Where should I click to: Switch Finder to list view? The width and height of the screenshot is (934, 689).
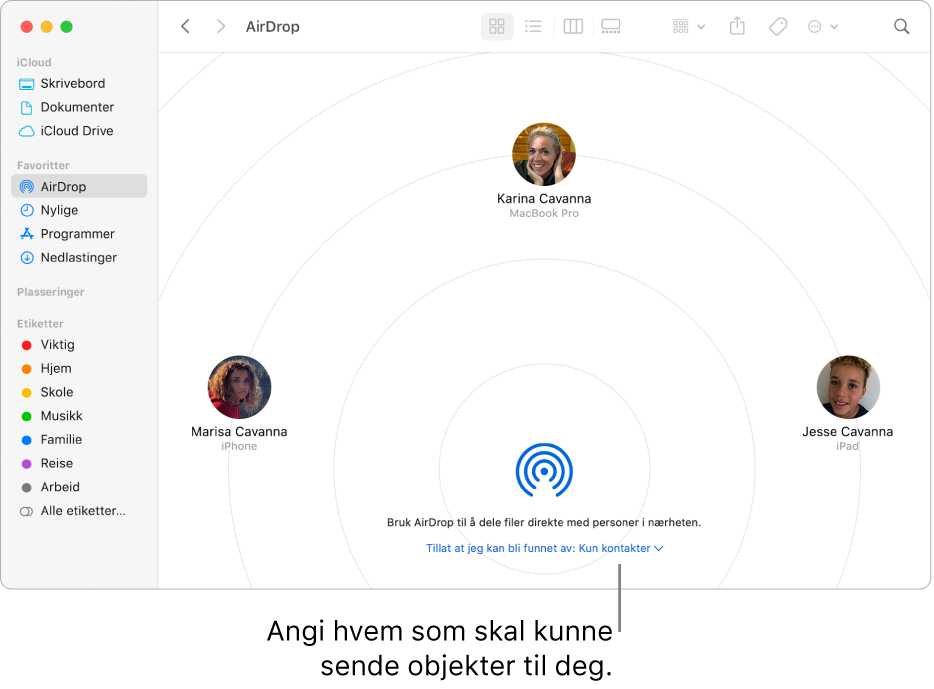534,26
